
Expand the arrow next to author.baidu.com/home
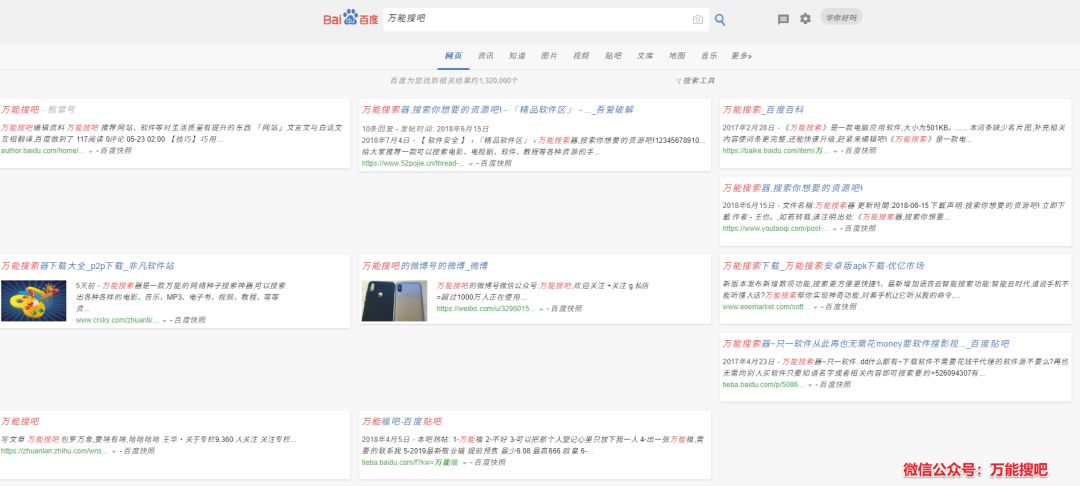[x=90, y=151]
